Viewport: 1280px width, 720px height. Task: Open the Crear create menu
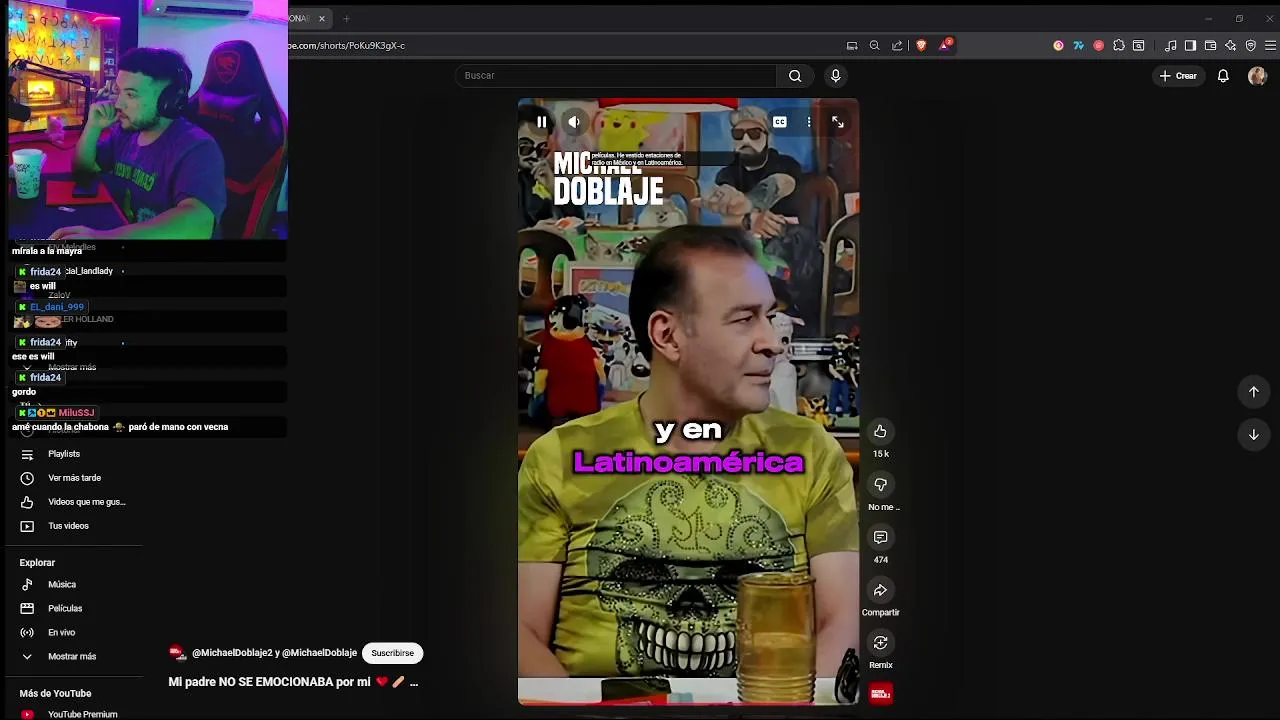(1178, 76)
